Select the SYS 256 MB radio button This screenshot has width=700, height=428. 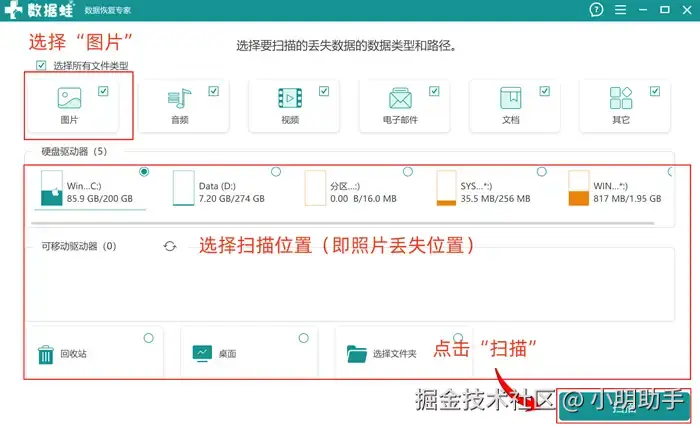click(542, 171)
